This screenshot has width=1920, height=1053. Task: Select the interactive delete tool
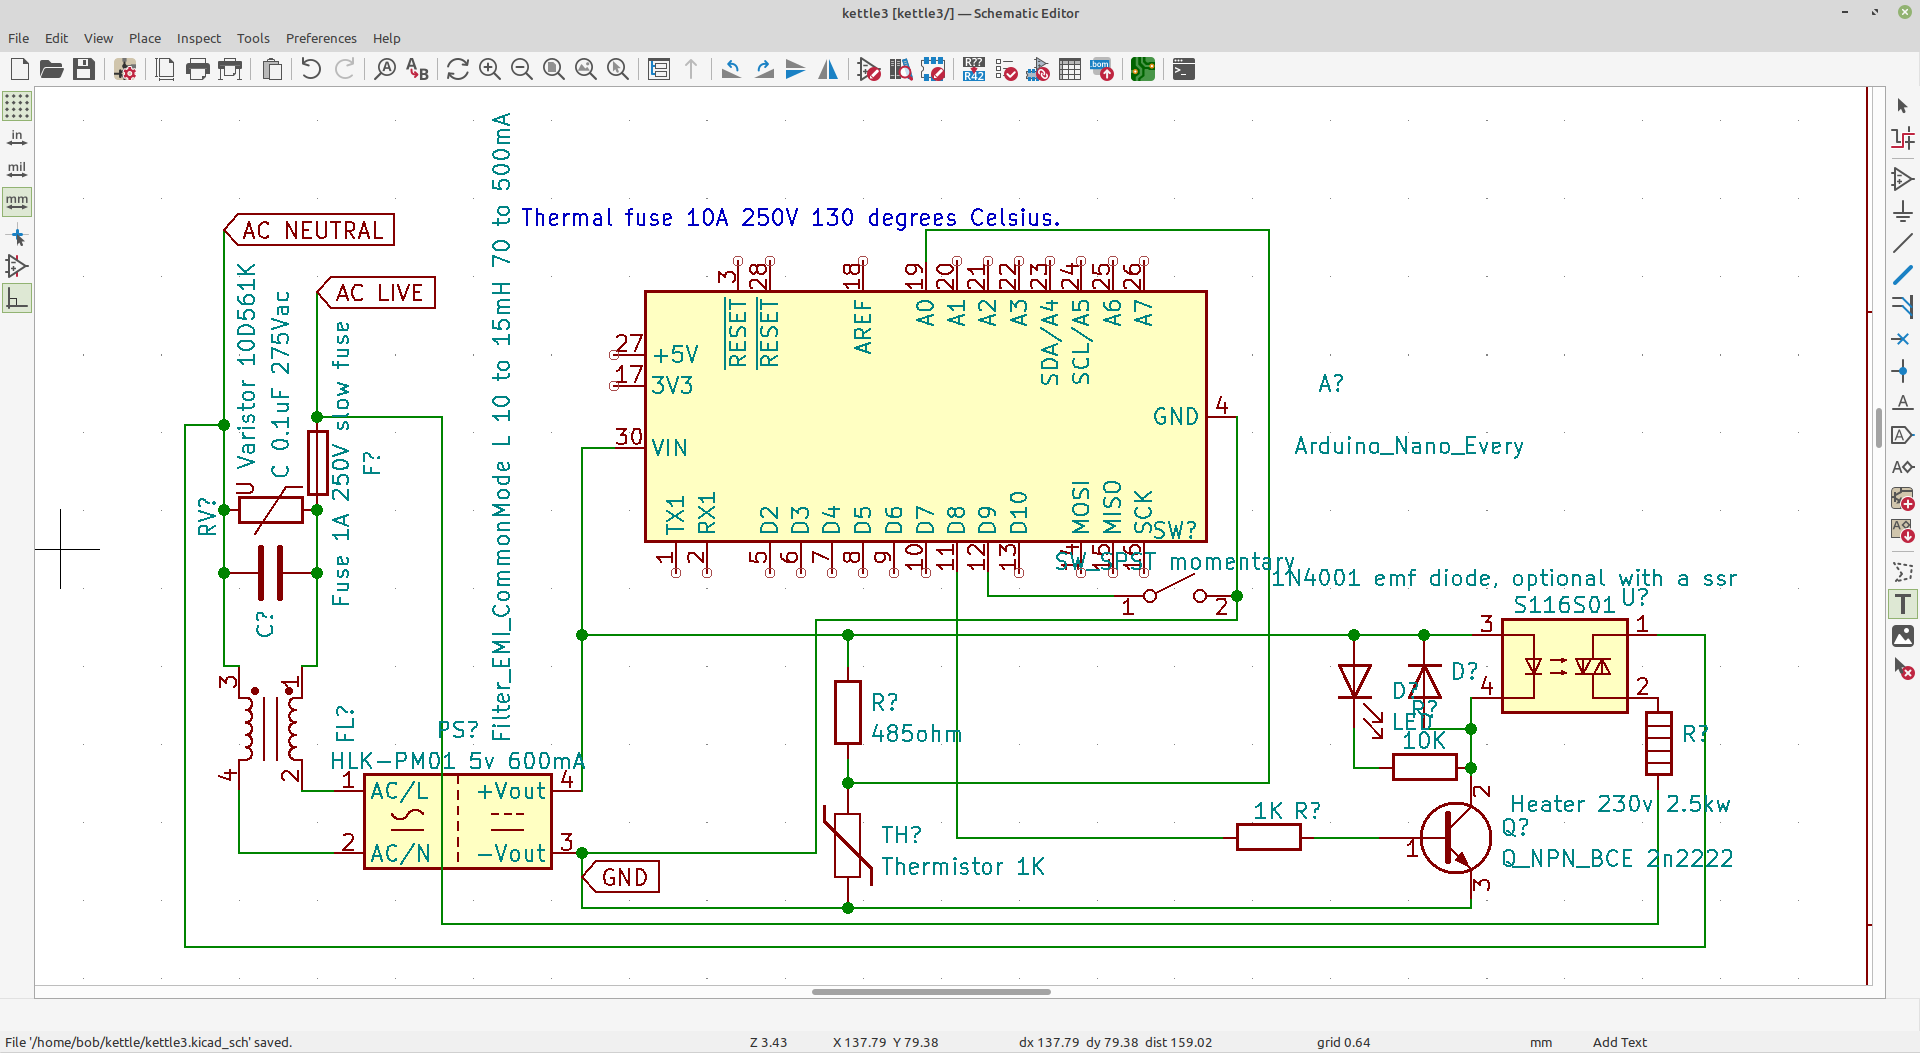(1903, 670)
